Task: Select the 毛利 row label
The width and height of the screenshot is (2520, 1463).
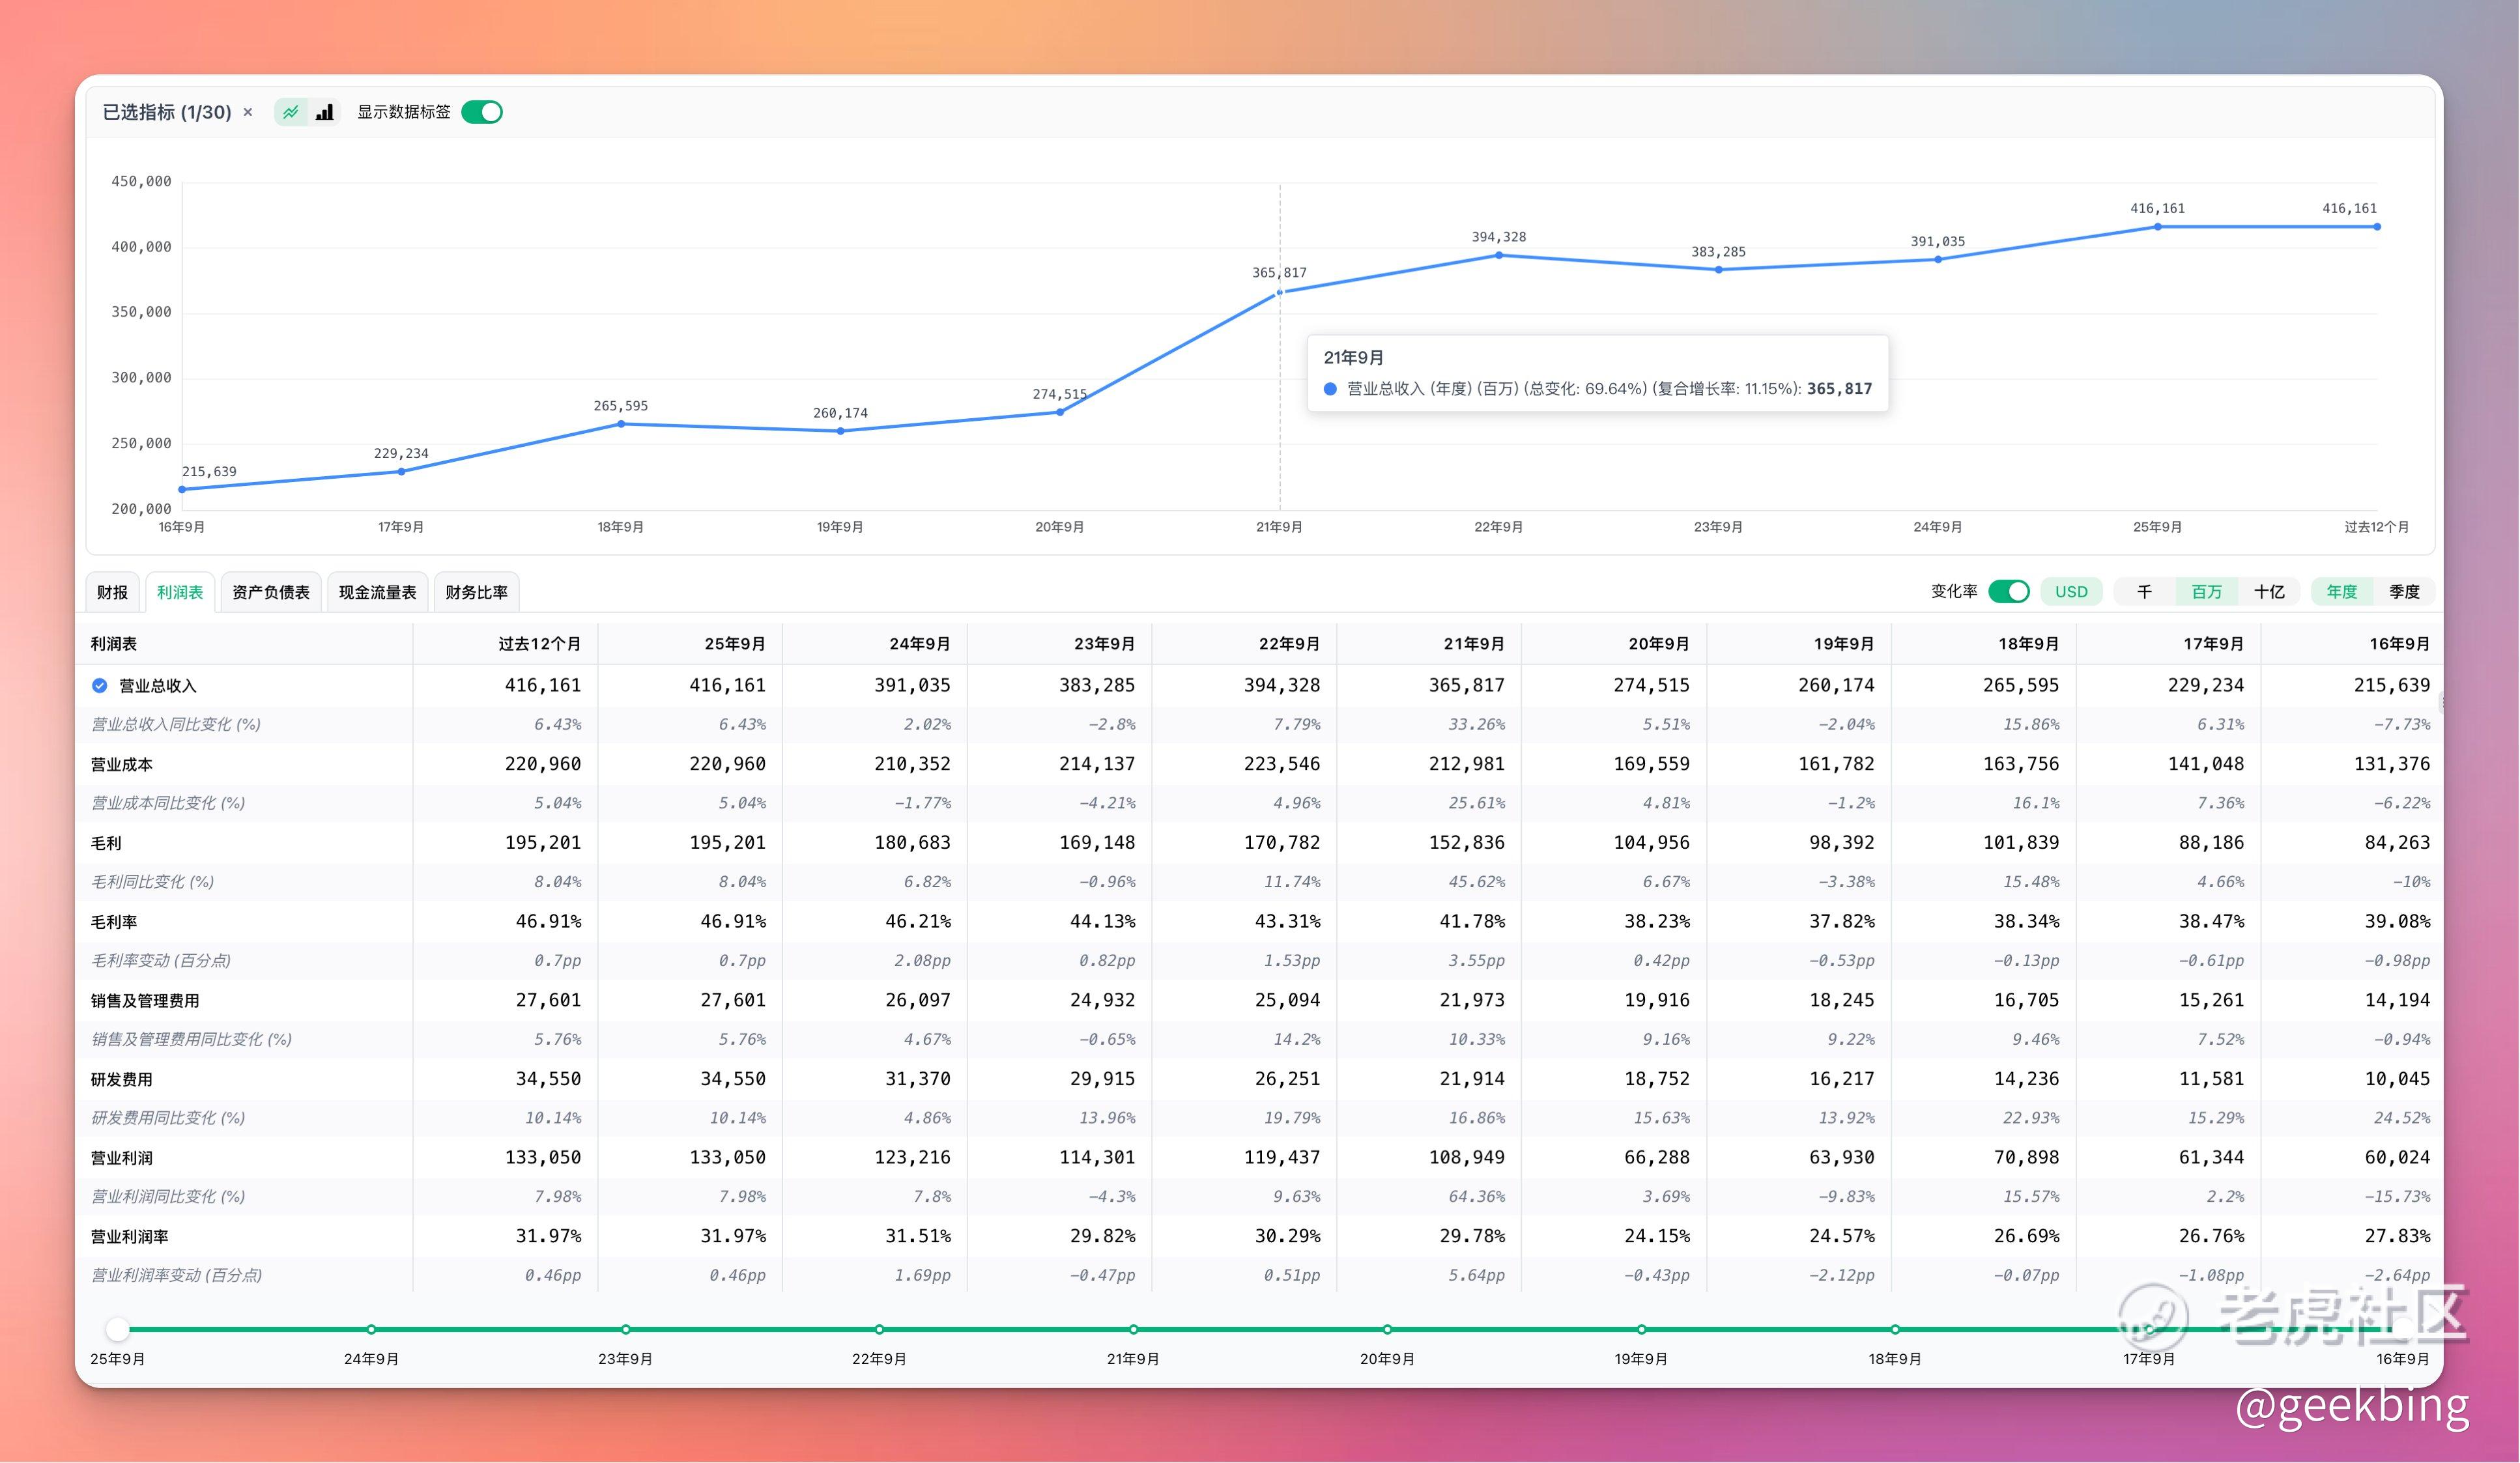Action: [106, 843]
